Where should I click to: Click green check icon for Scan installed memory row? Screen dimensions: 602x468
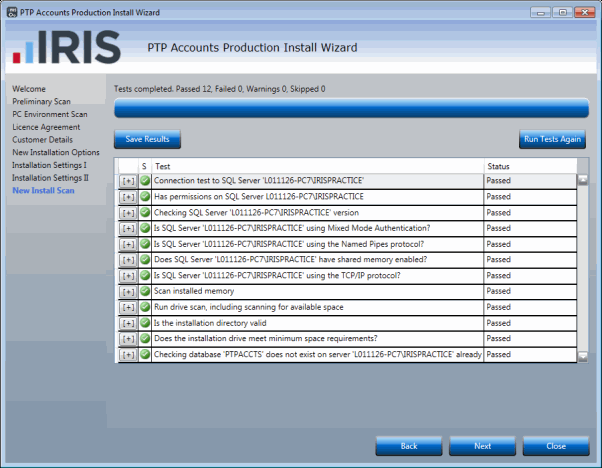(x=145, y=291)
